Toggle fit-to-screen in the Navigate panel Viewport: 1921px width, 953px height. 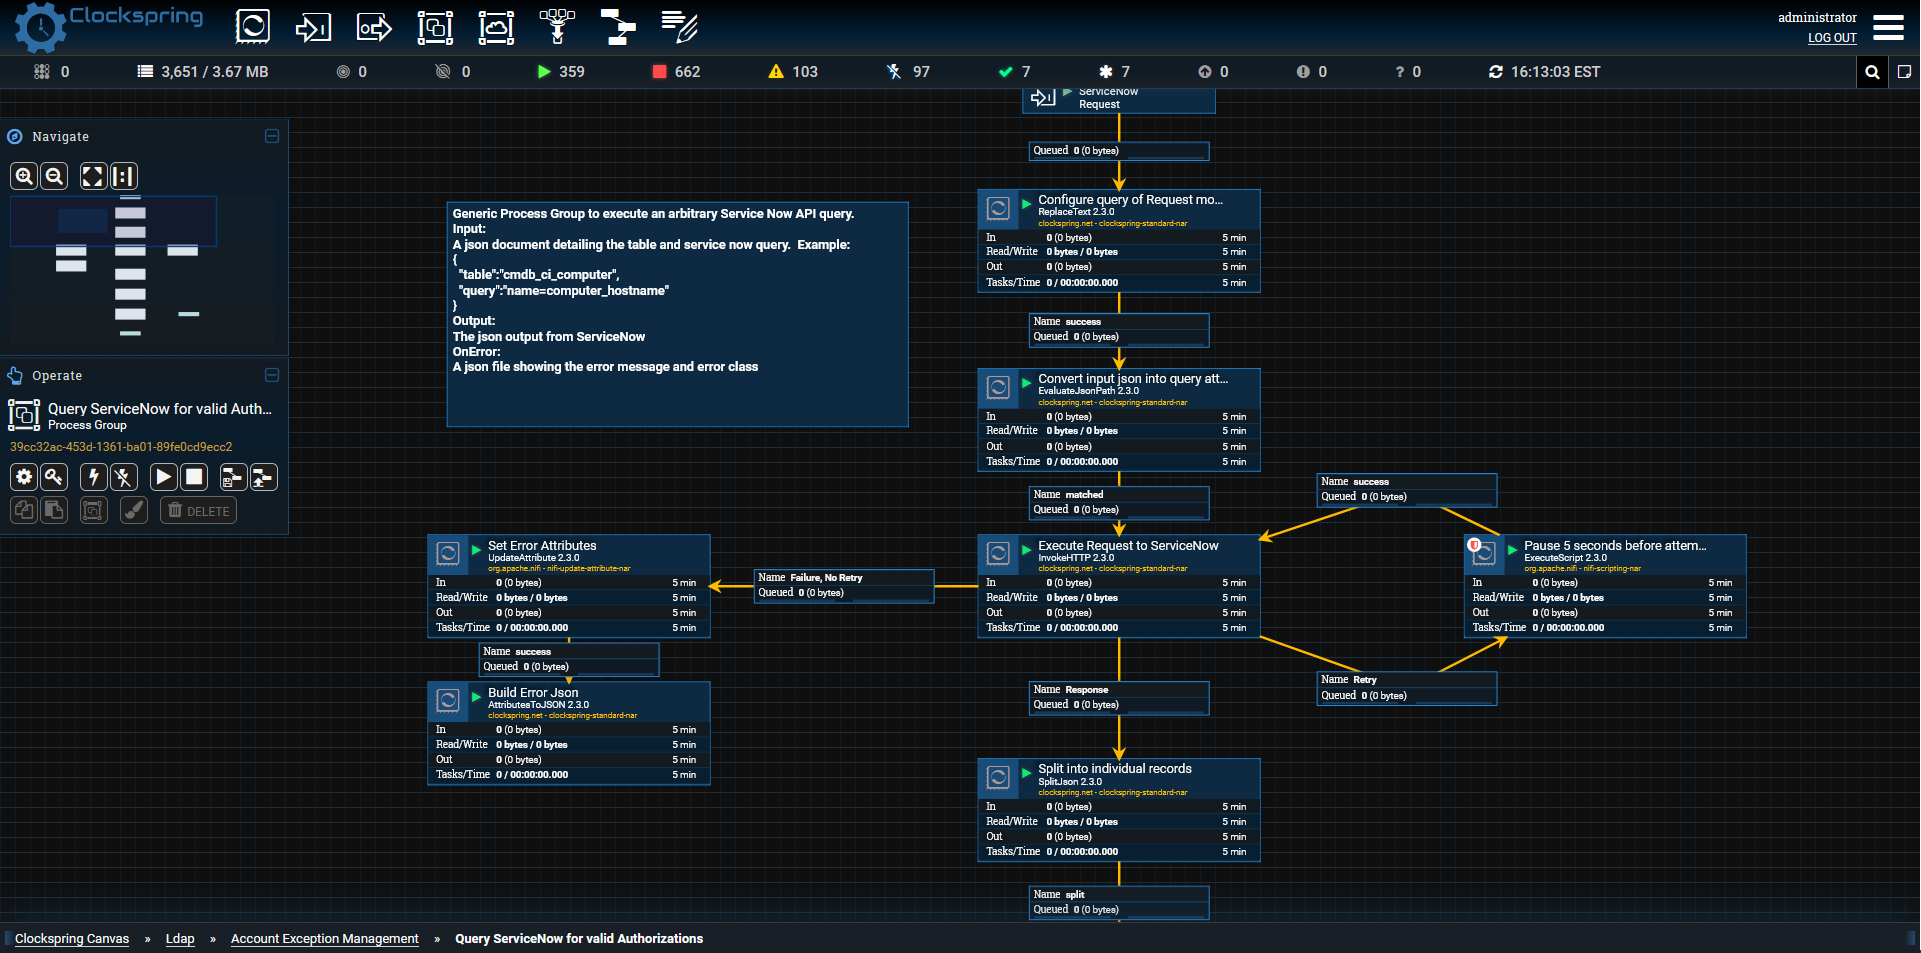click(x=92, y=175)
